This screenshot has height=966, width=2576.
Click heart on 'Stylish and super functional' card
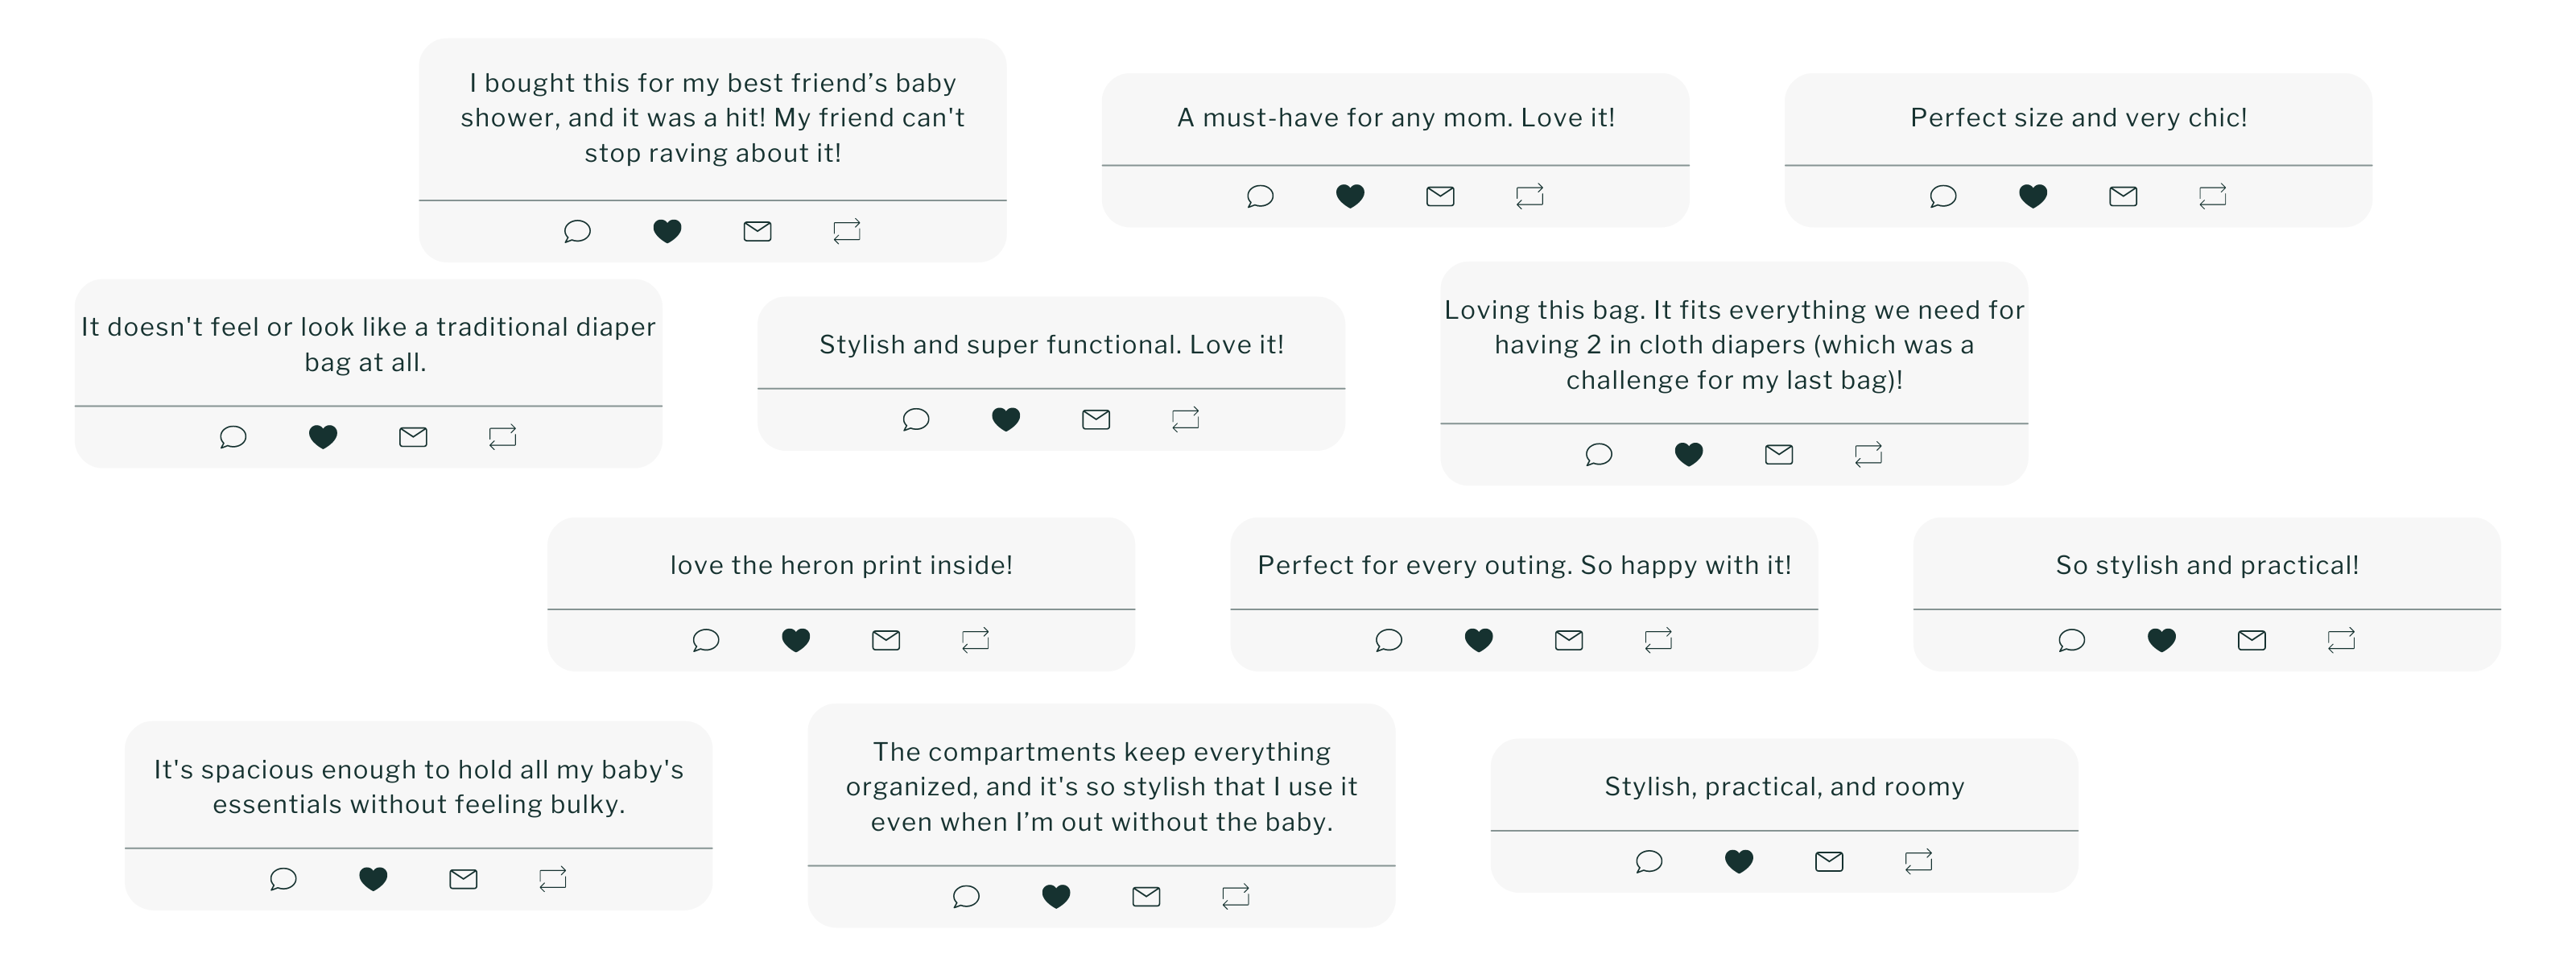click(x=1005, y=419)
